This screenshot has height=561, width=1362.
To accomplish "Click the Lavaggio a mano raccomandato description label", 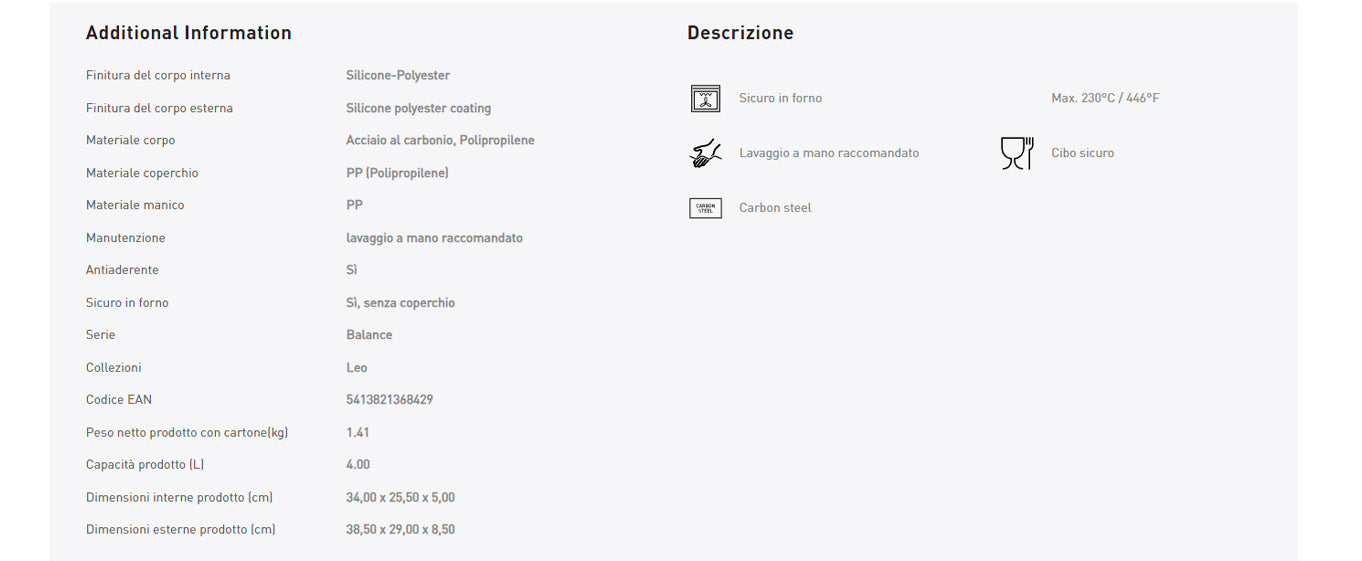I will click(x=828, y=153).
